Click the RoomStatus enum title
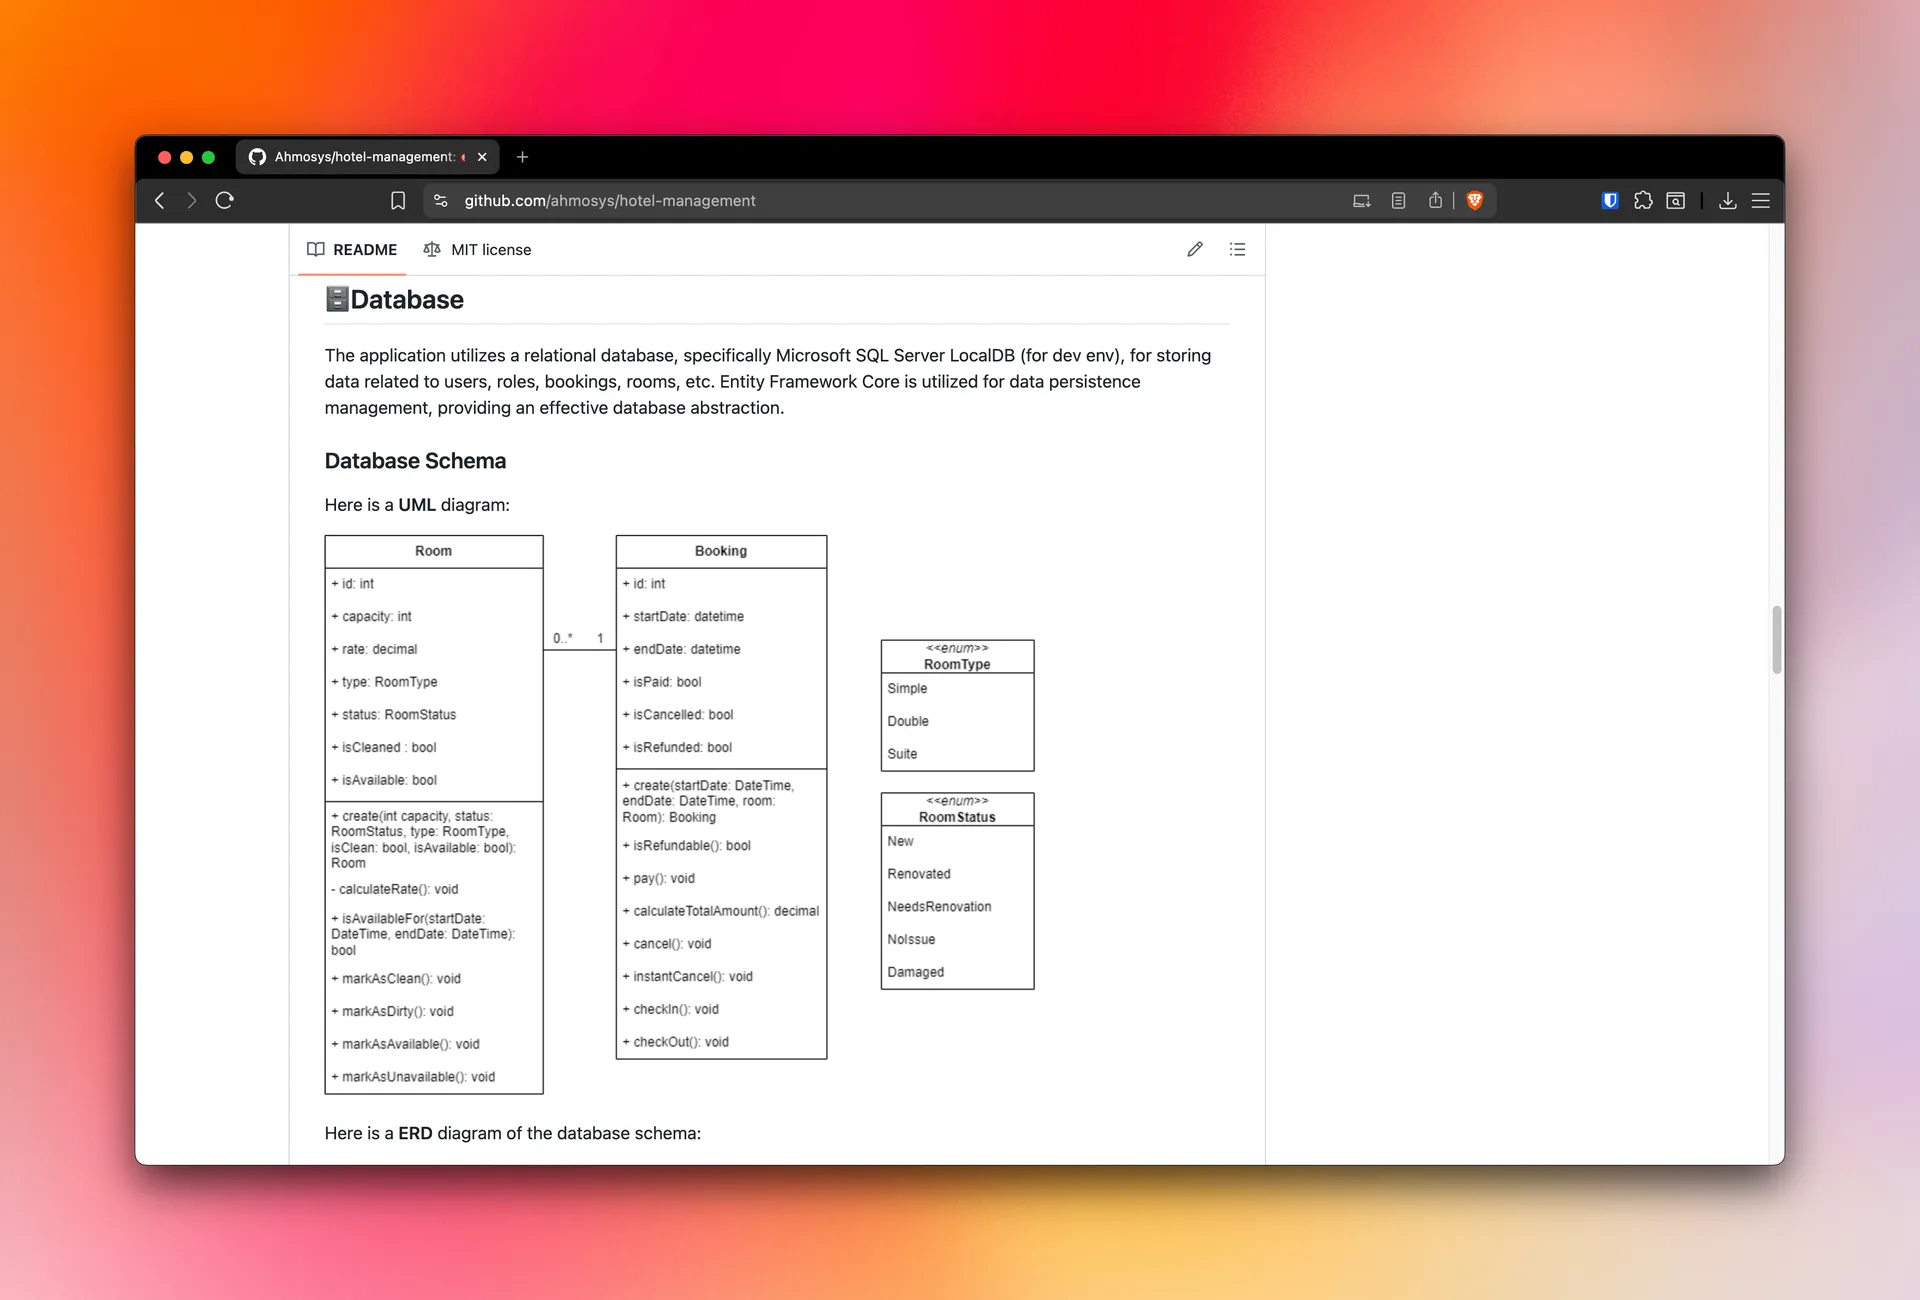 957,817
